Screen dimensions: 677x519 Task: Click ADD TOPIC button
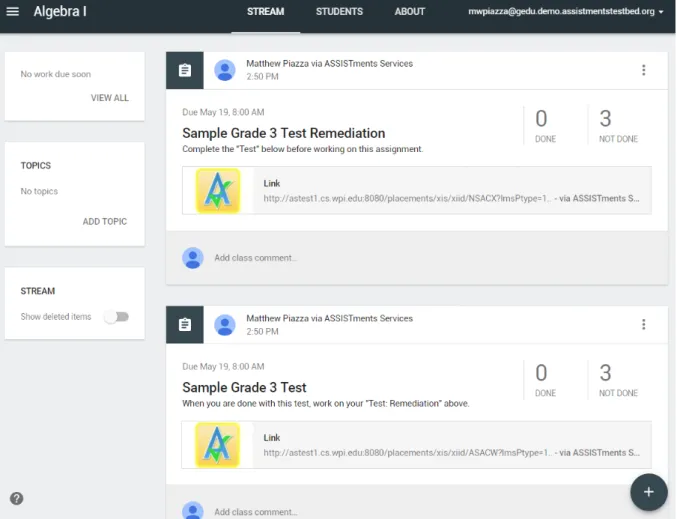(x=105, y=222)
